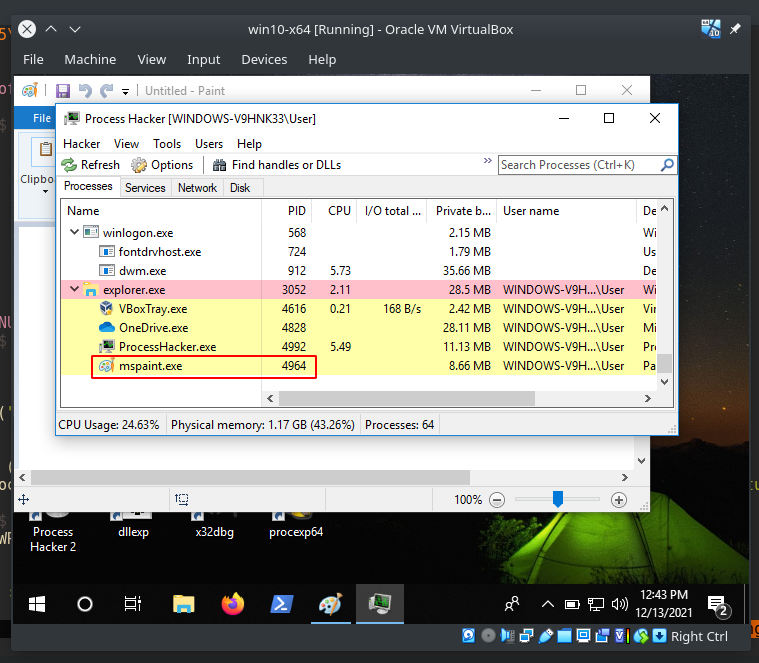Select the fontdrvhost.exe process
This screenshot has height=663, width=759.
pos(358,252)
